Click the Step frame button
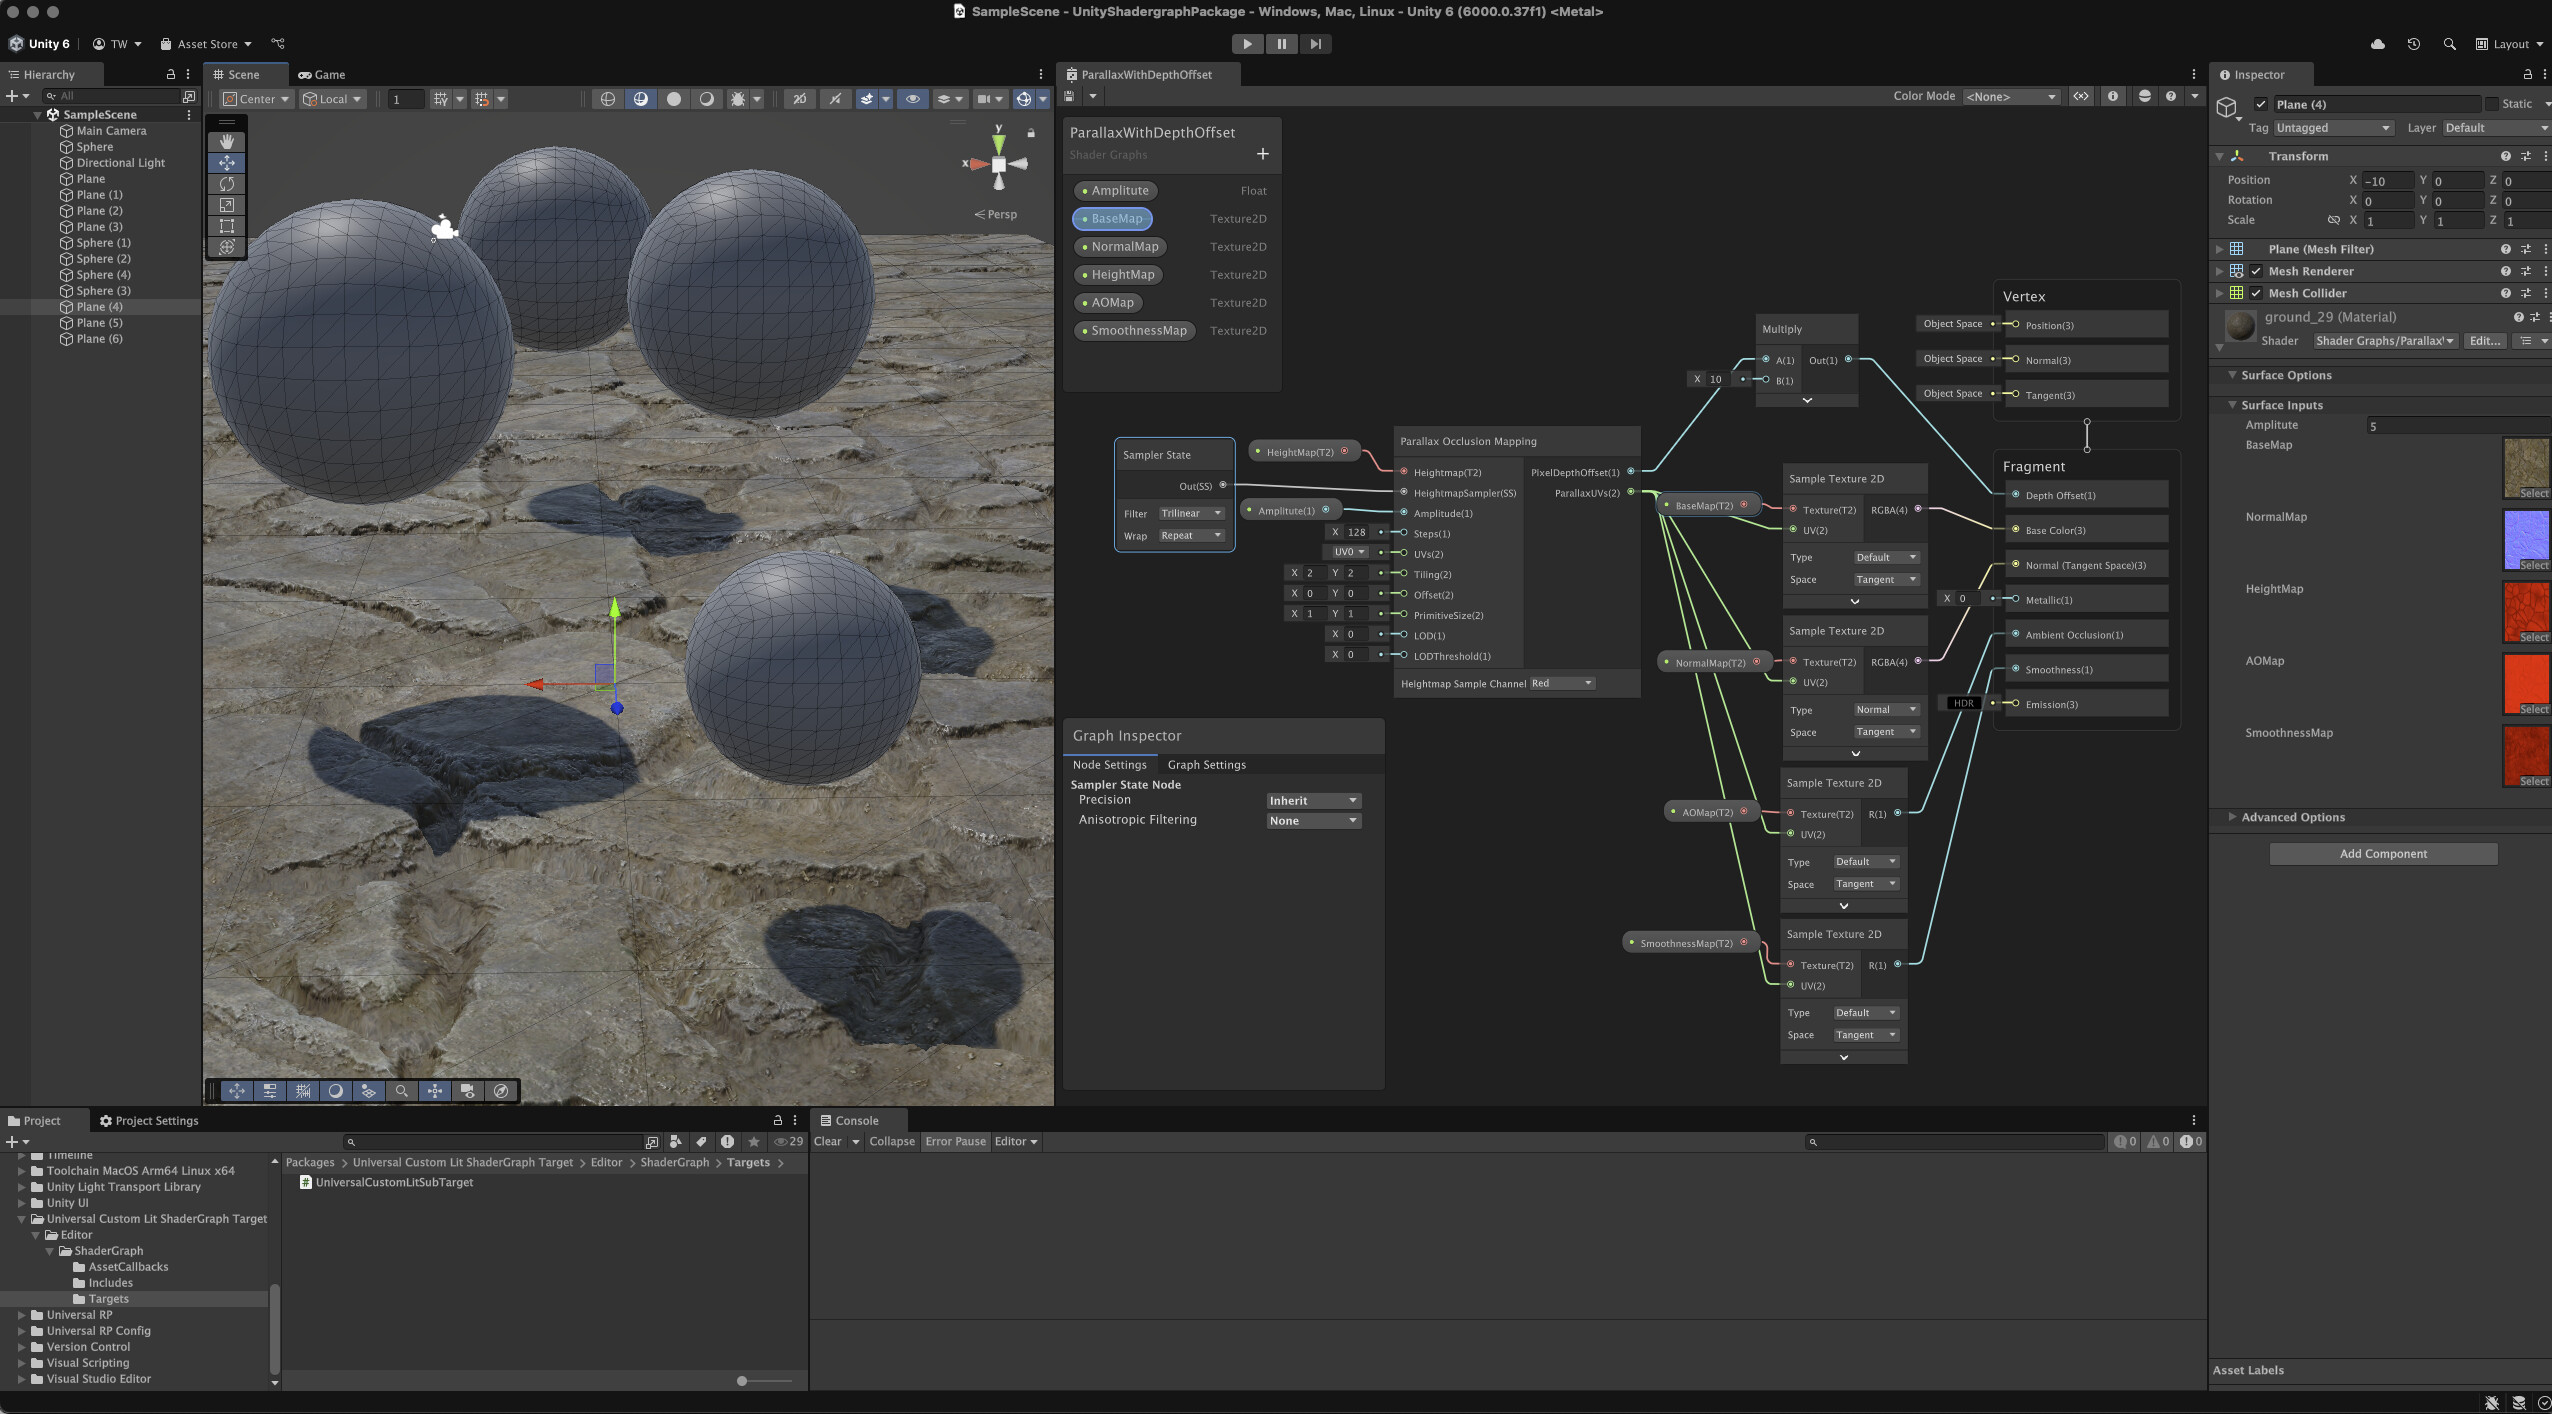Image resolution: width=2552 pixels, height=1414 pixels. [1315, 44]
